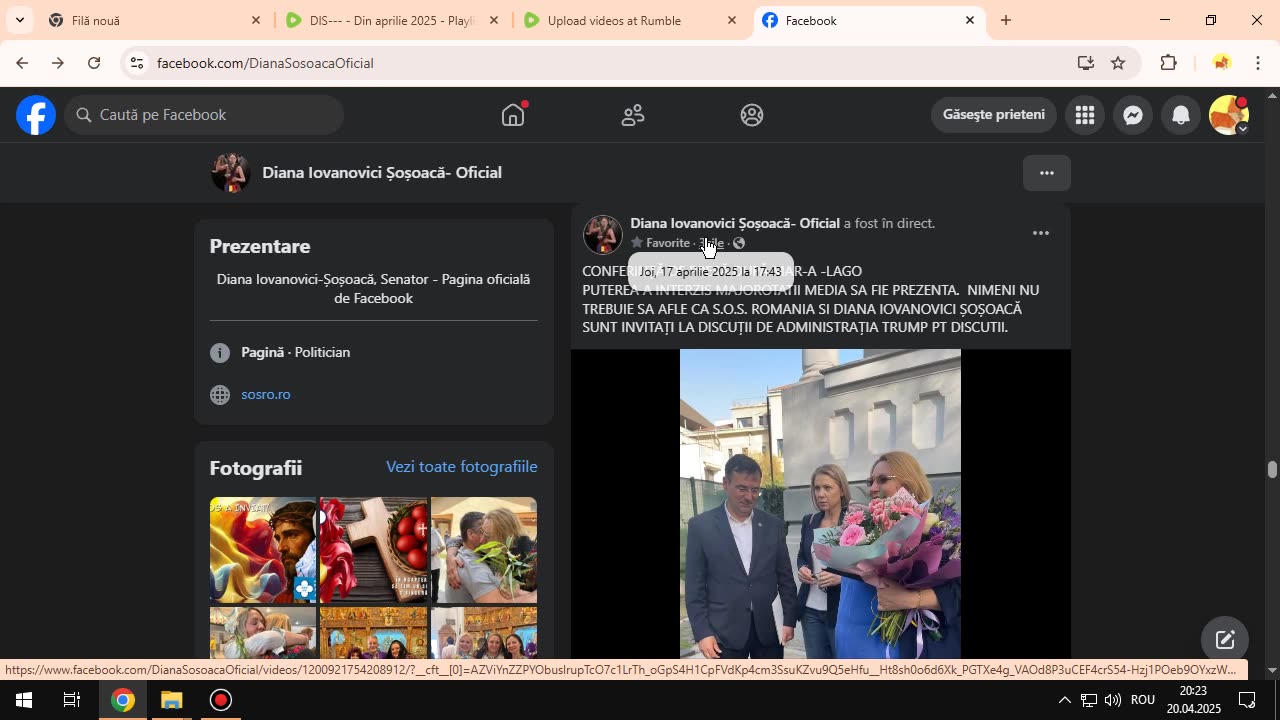Click Diana Iovanovici Șoșoacă- Oficial post author name
The width and height of the screenshot is (1280, 720).
(735, 223)
